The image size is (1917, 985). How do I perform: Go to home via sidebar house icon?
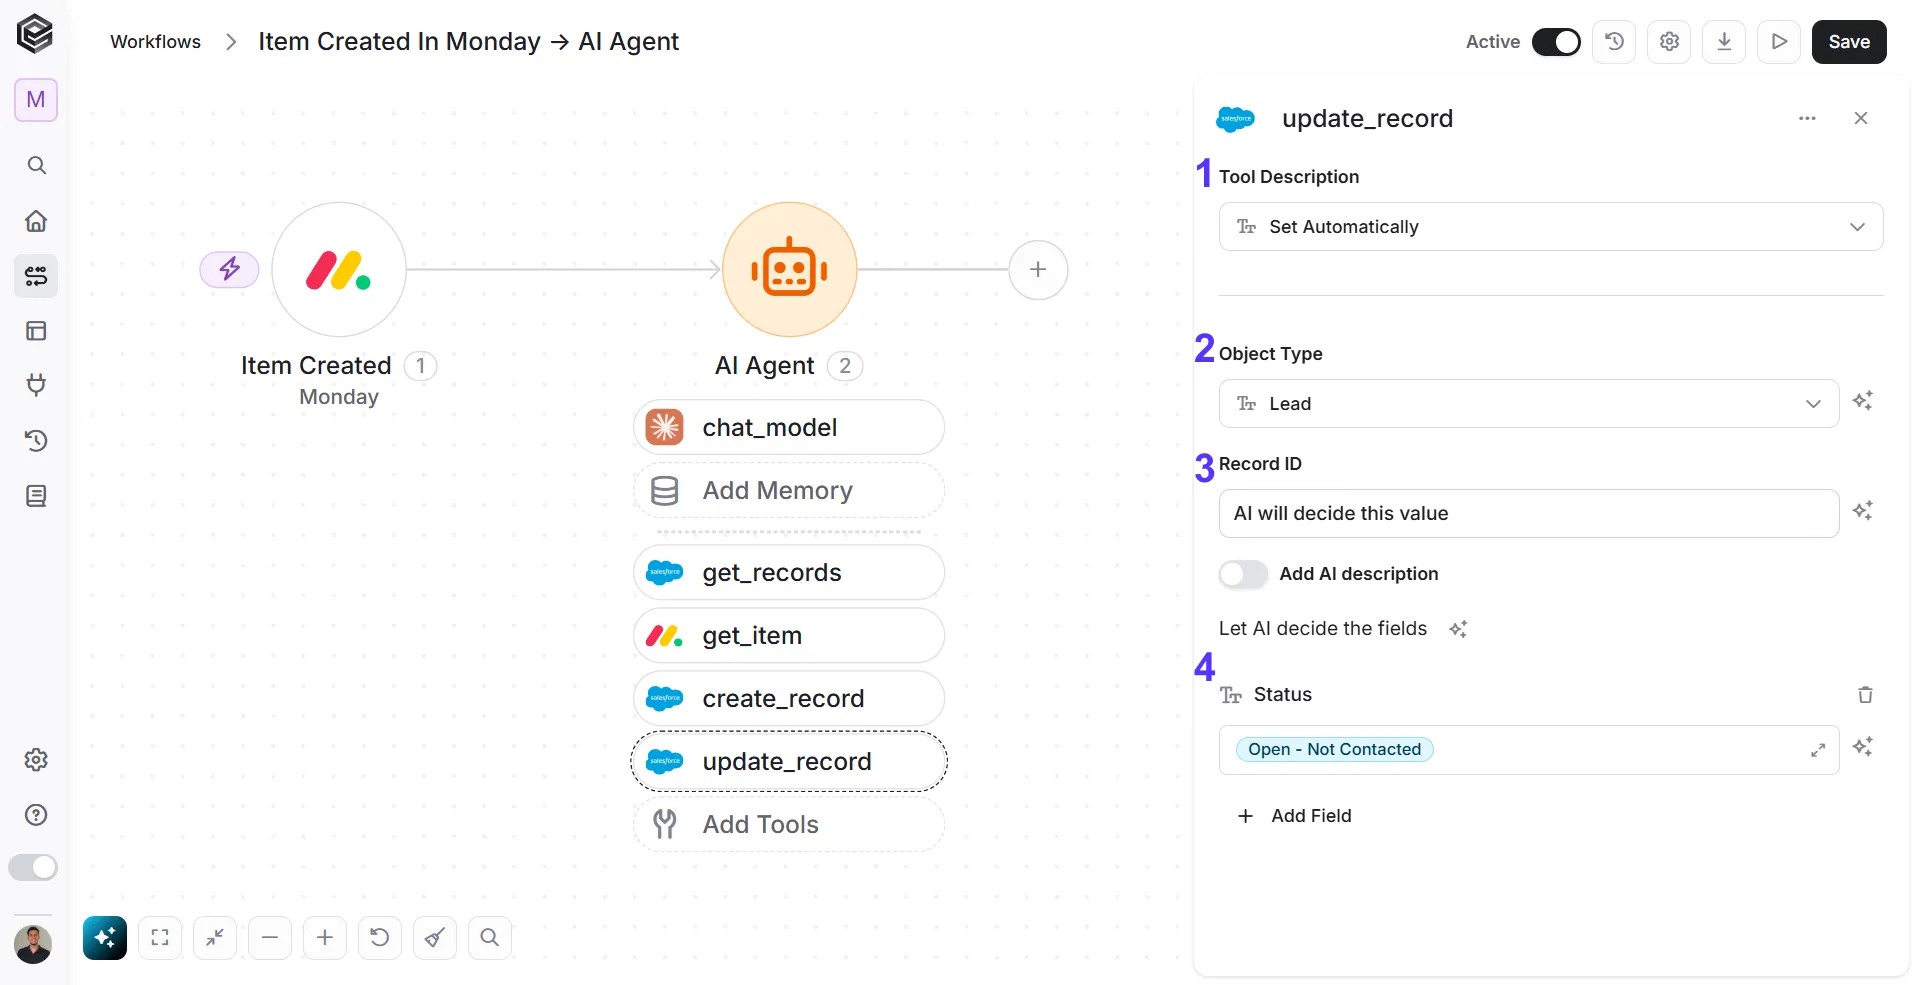point(36,220)
